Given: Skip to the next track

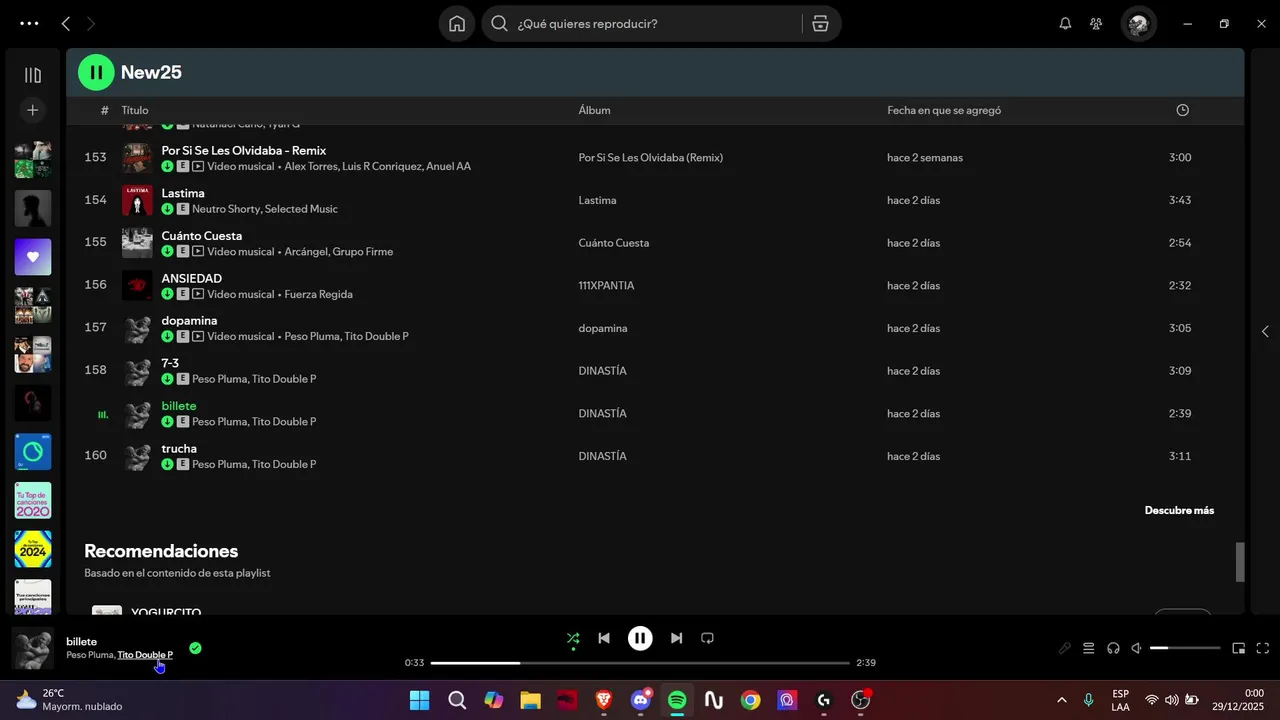Looking at the screenshot, I should coord(676,638).
